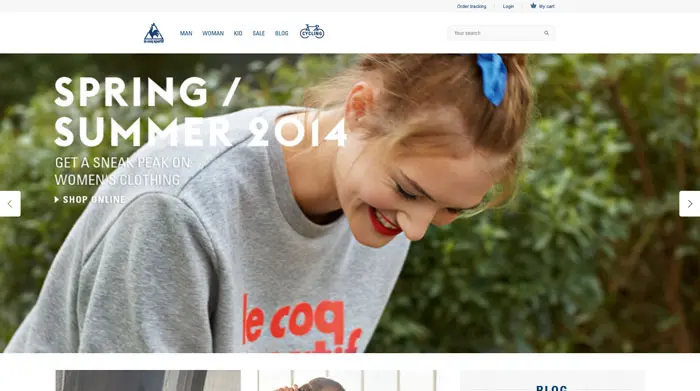Click the Login link

(x=508, y=6)
